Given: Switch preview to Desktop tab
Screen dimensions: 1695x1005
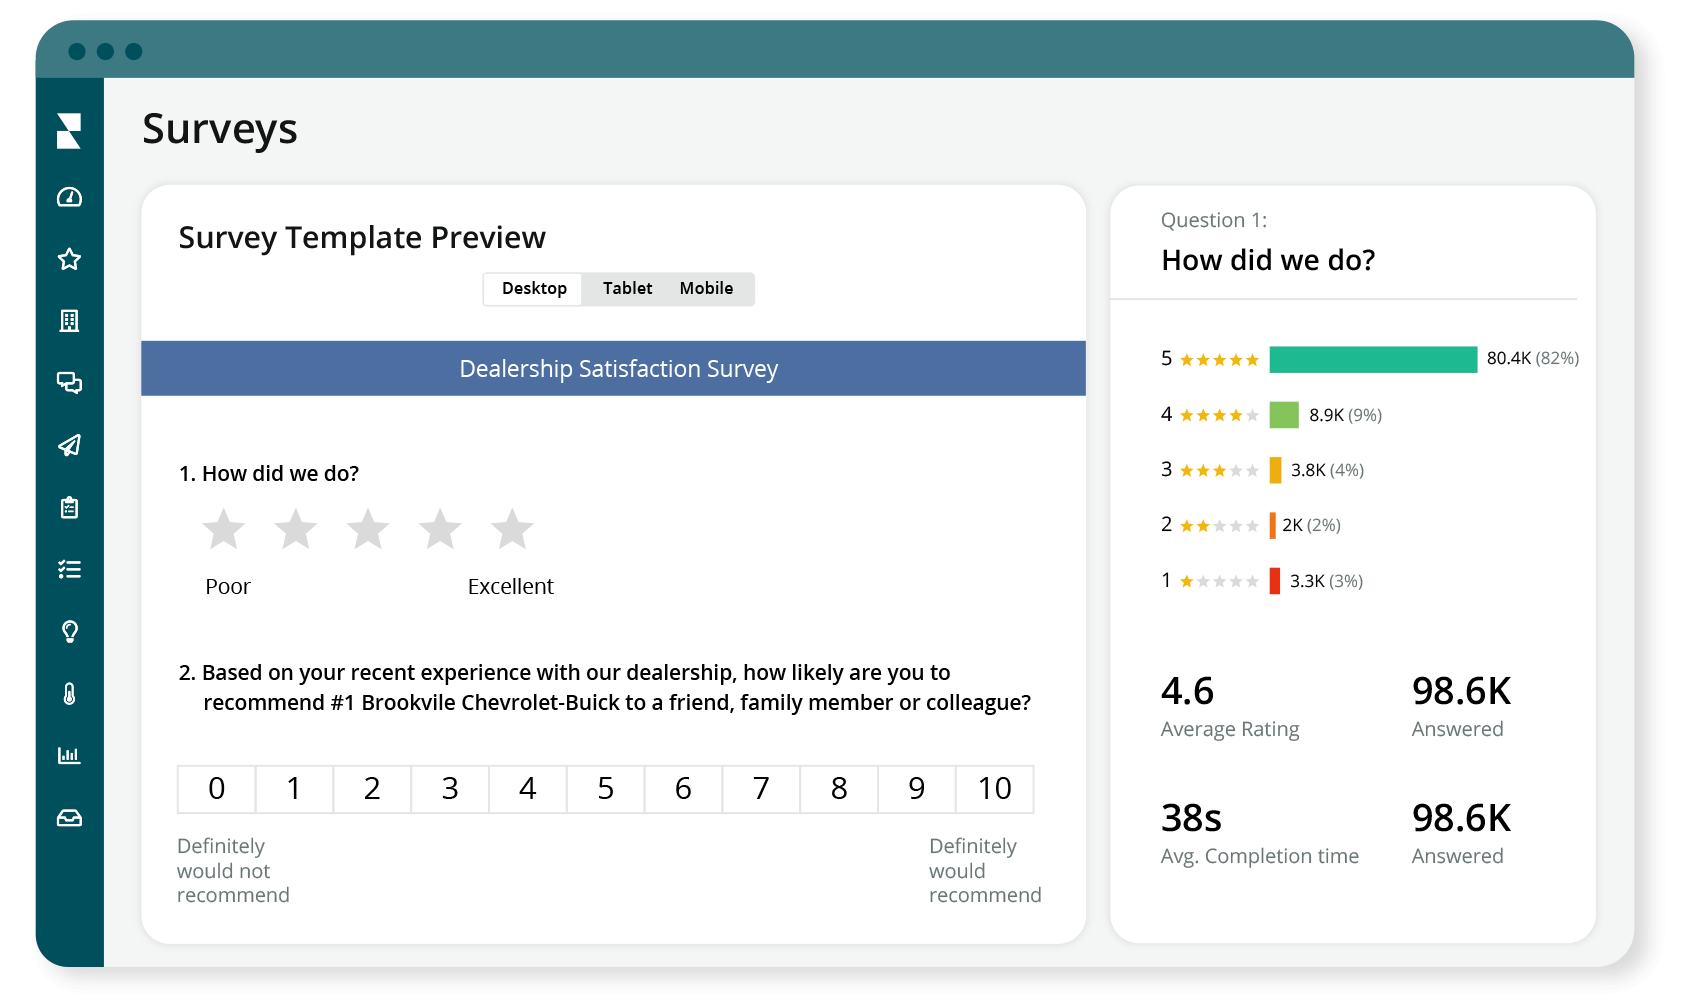Looking at the screenshot, I should 534,288.
